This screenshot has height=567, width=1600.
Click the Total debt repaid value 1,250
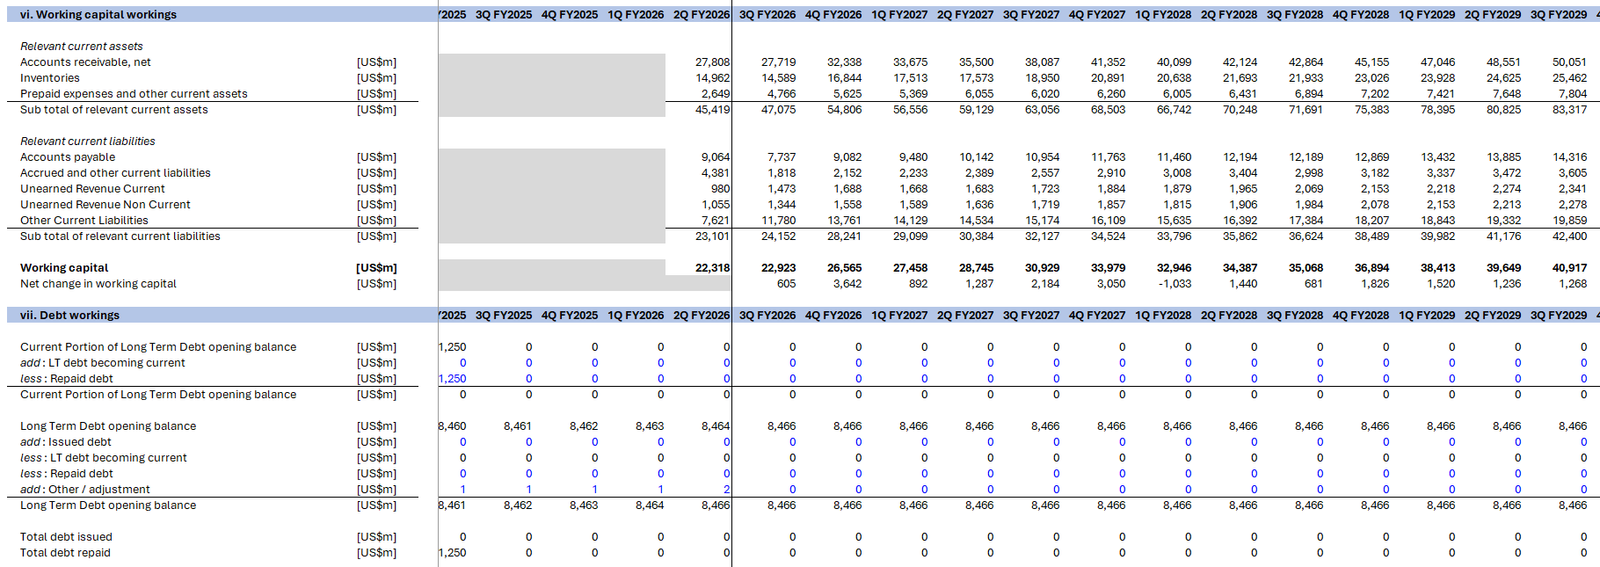click(452, 553)
